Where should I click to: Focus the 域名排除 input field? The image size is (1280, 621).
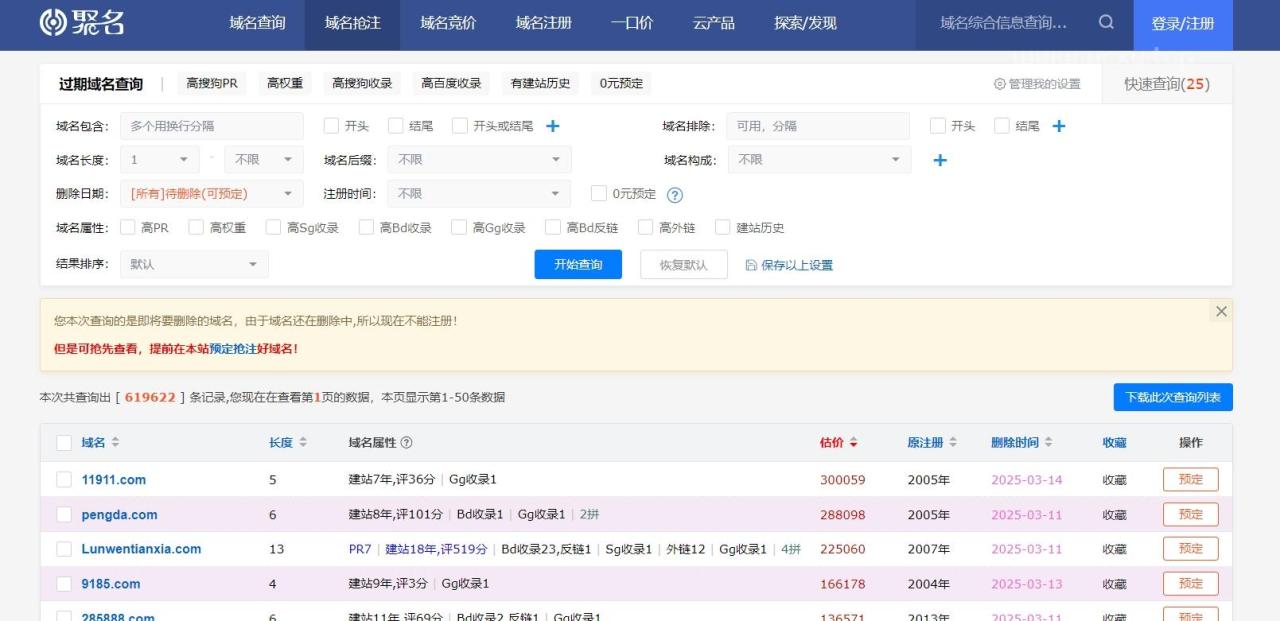coord(818,126)
